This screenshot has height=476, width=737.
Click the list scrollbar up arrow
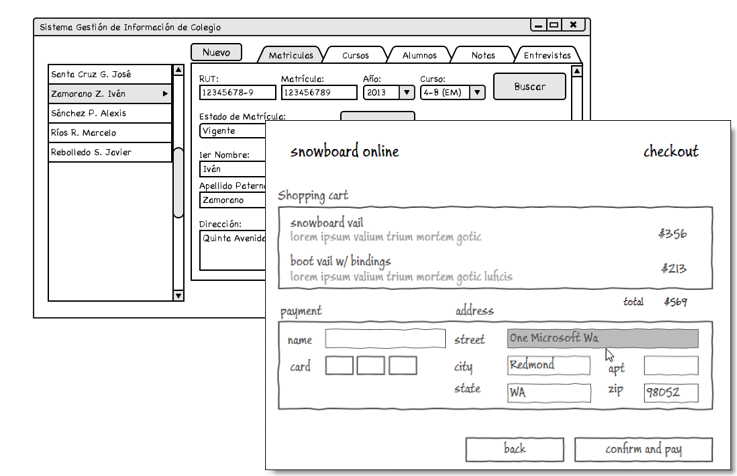click(179, 71)
